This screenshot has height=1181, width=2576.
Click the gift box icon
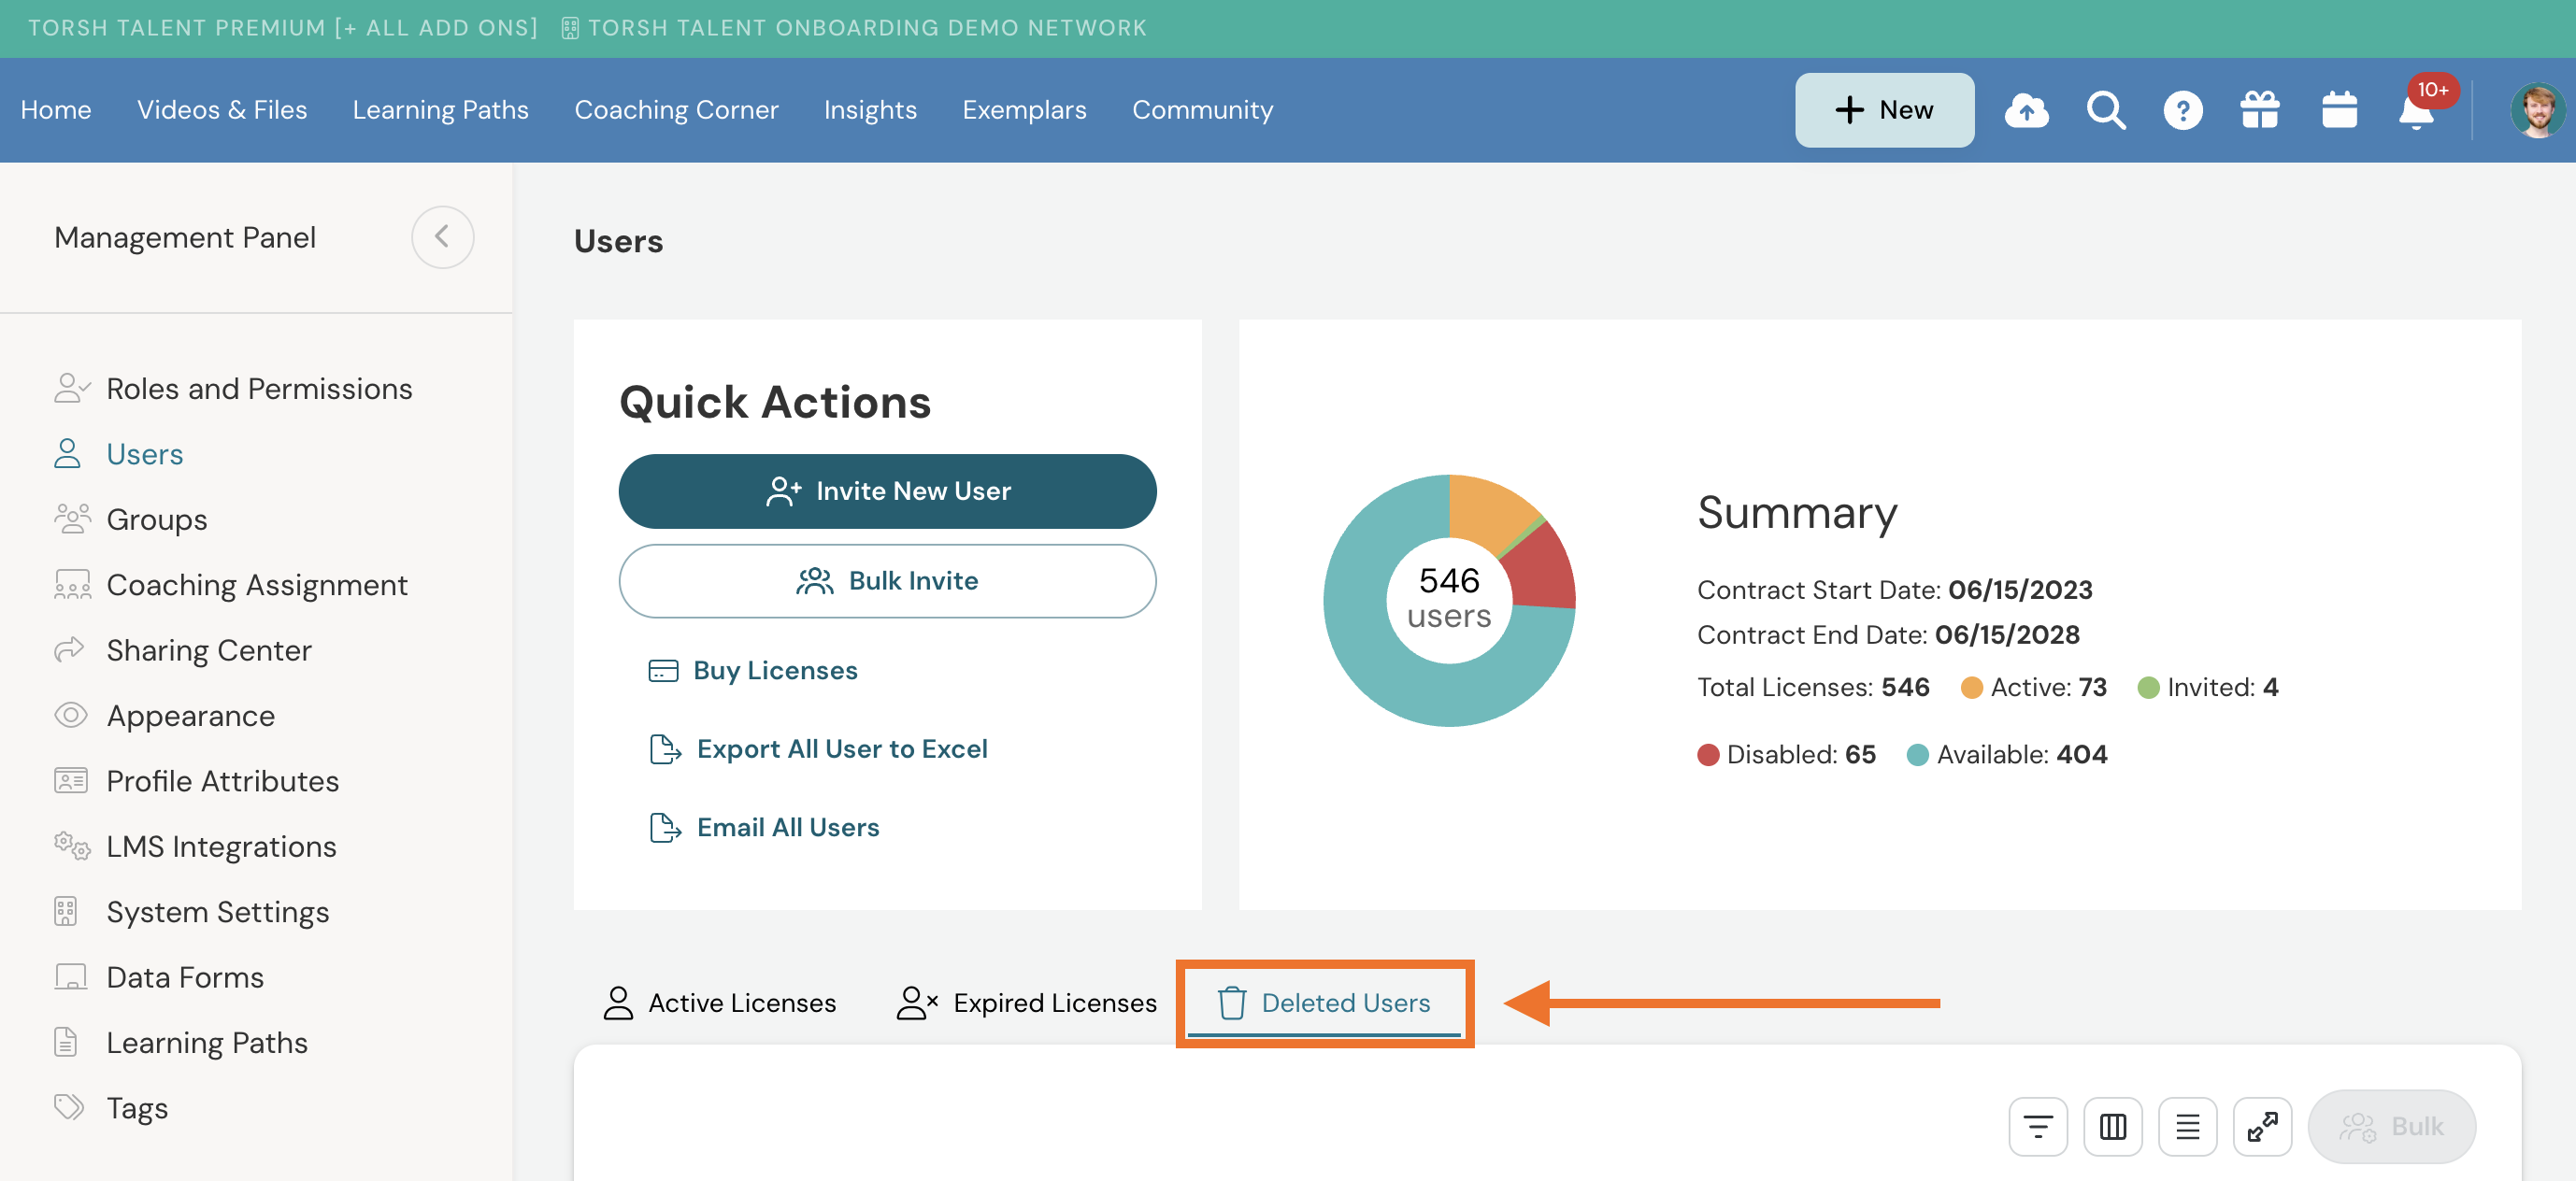pyautogui.click(x=2260, y=110)
